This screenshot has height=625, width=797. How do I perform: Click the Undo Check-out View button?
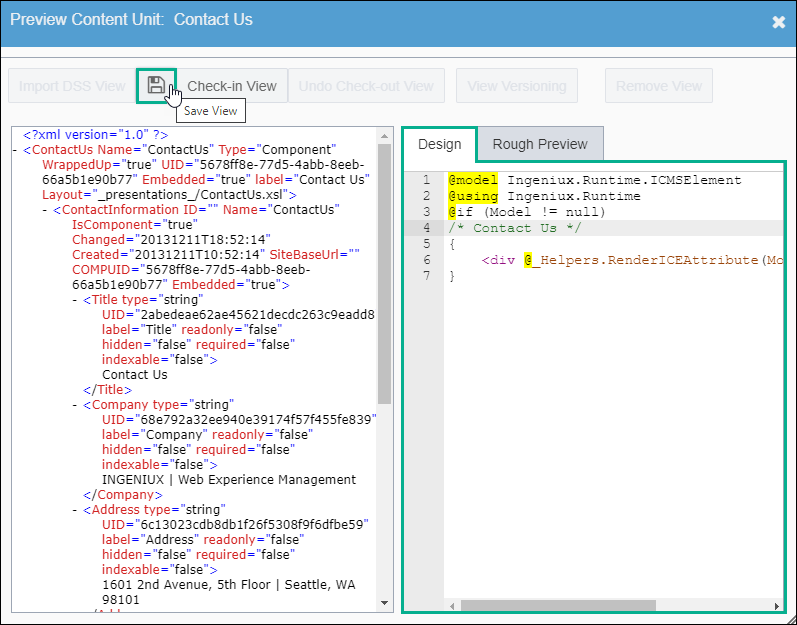(x=366, y=86)
